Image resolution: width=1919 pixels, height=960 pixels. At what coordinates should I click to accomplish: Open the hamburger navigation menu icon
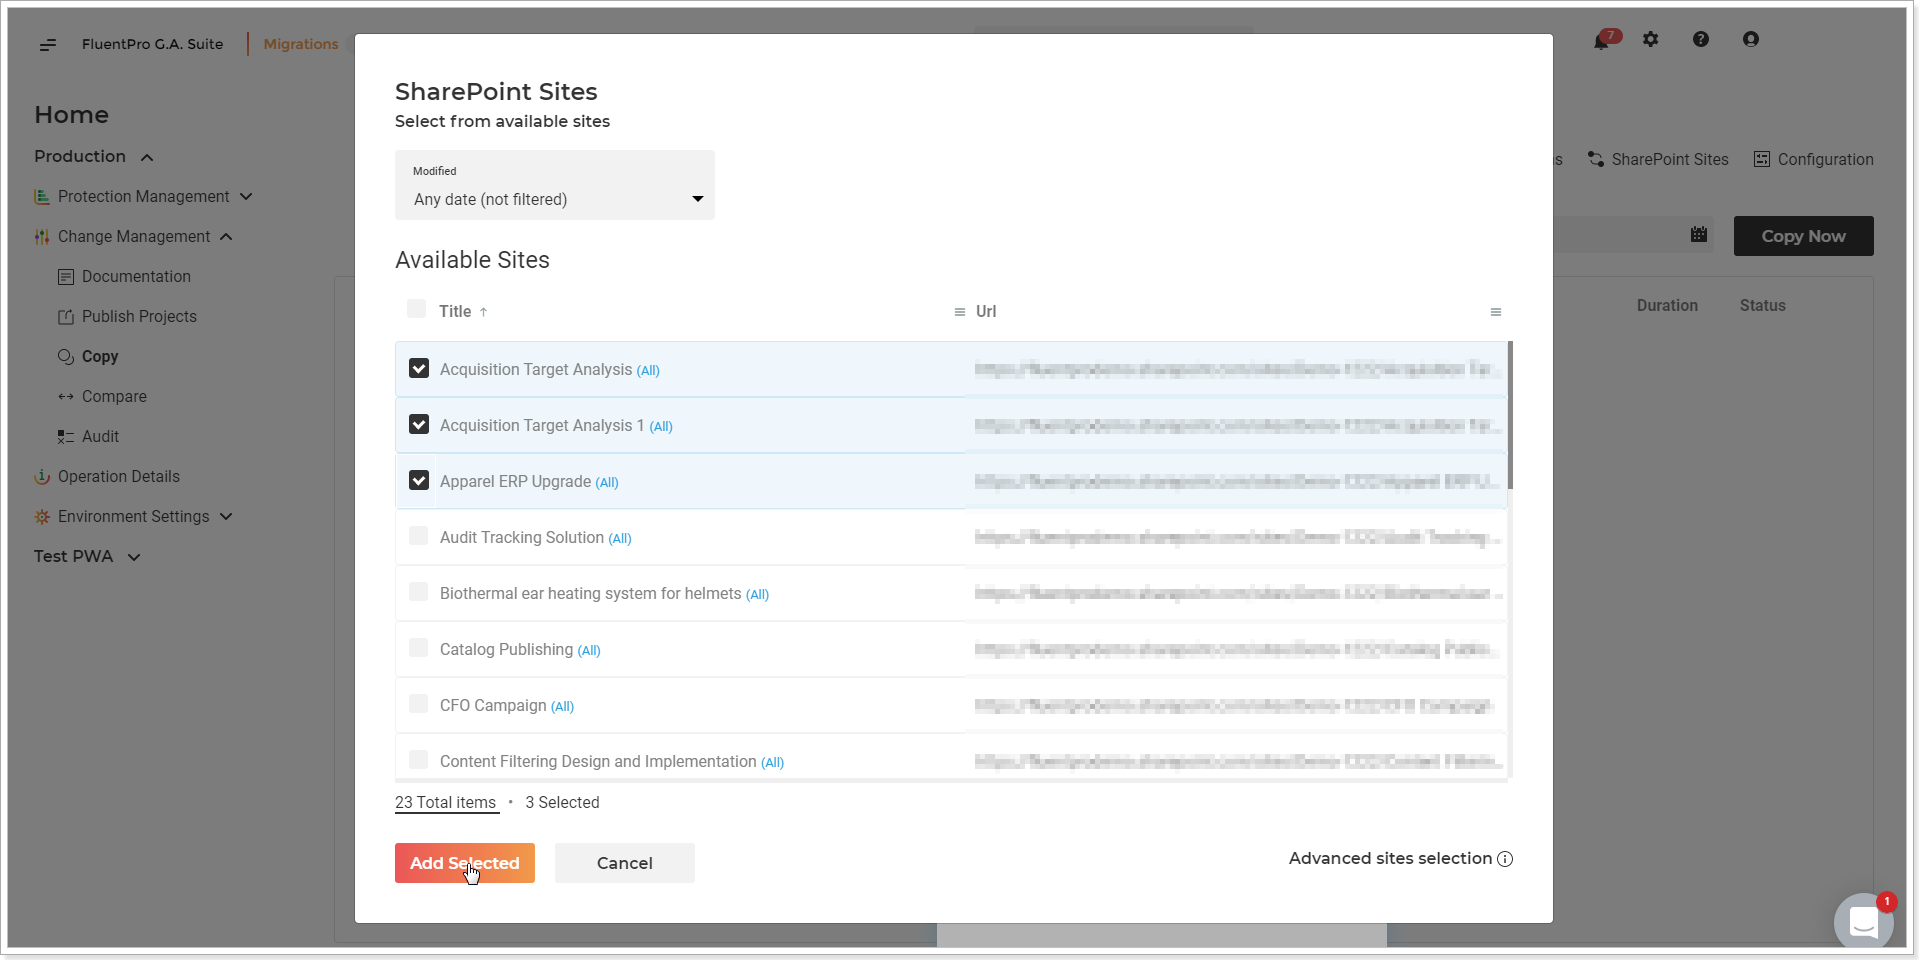point(48,44)
